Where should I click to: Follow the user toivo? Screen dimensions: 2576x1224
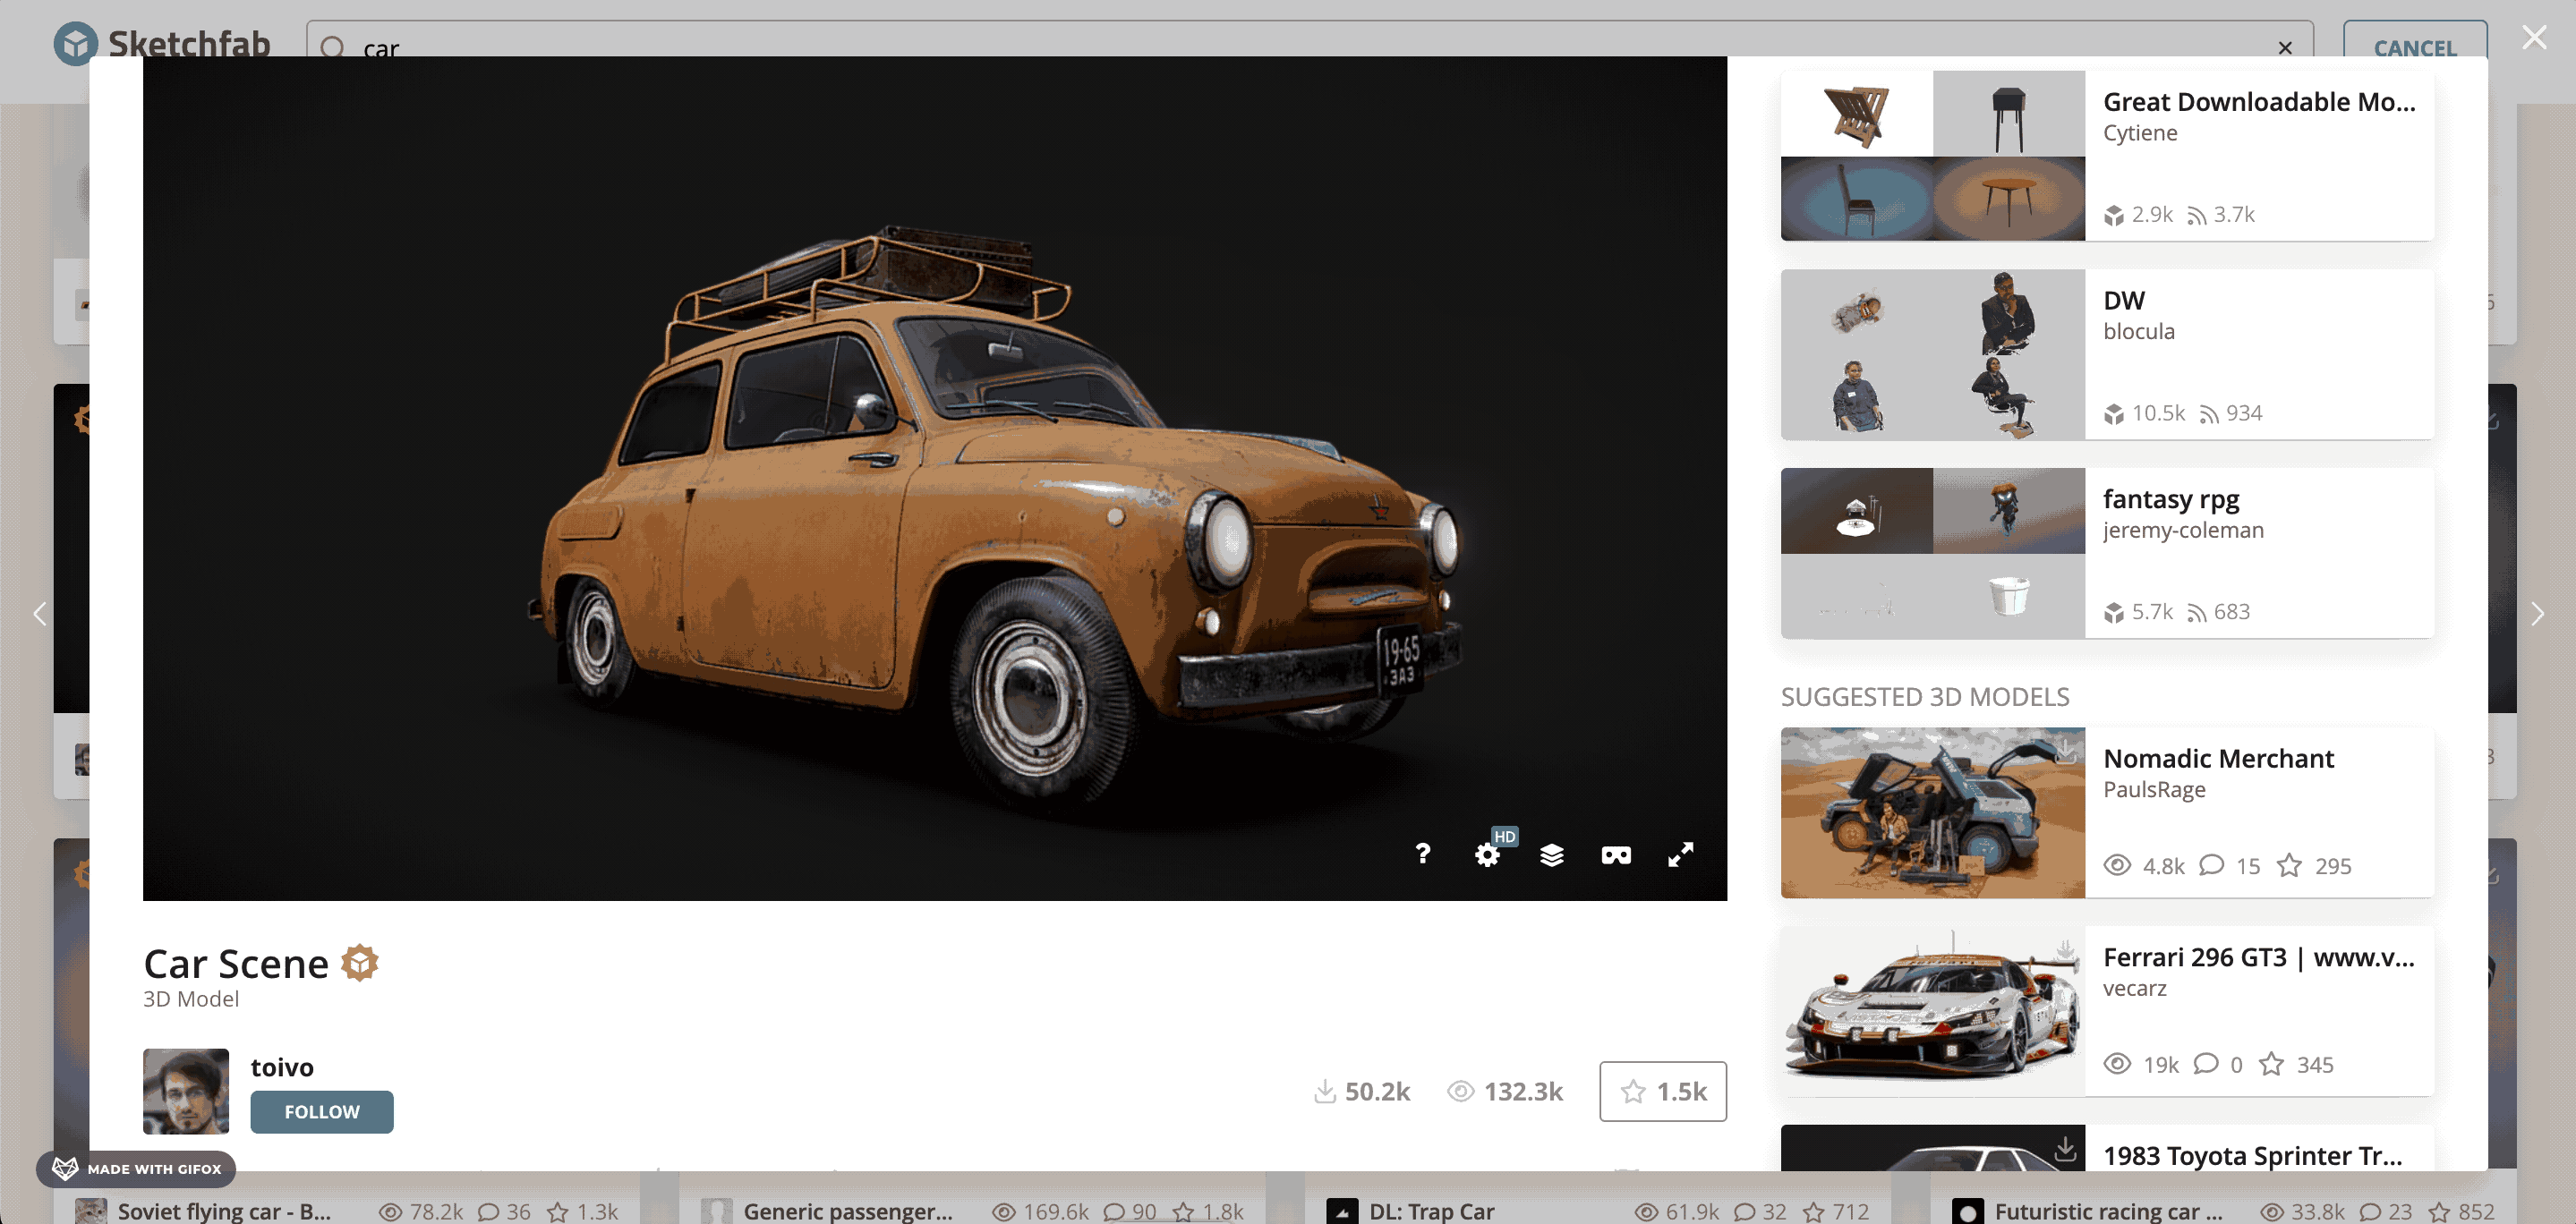(322, 1112)
